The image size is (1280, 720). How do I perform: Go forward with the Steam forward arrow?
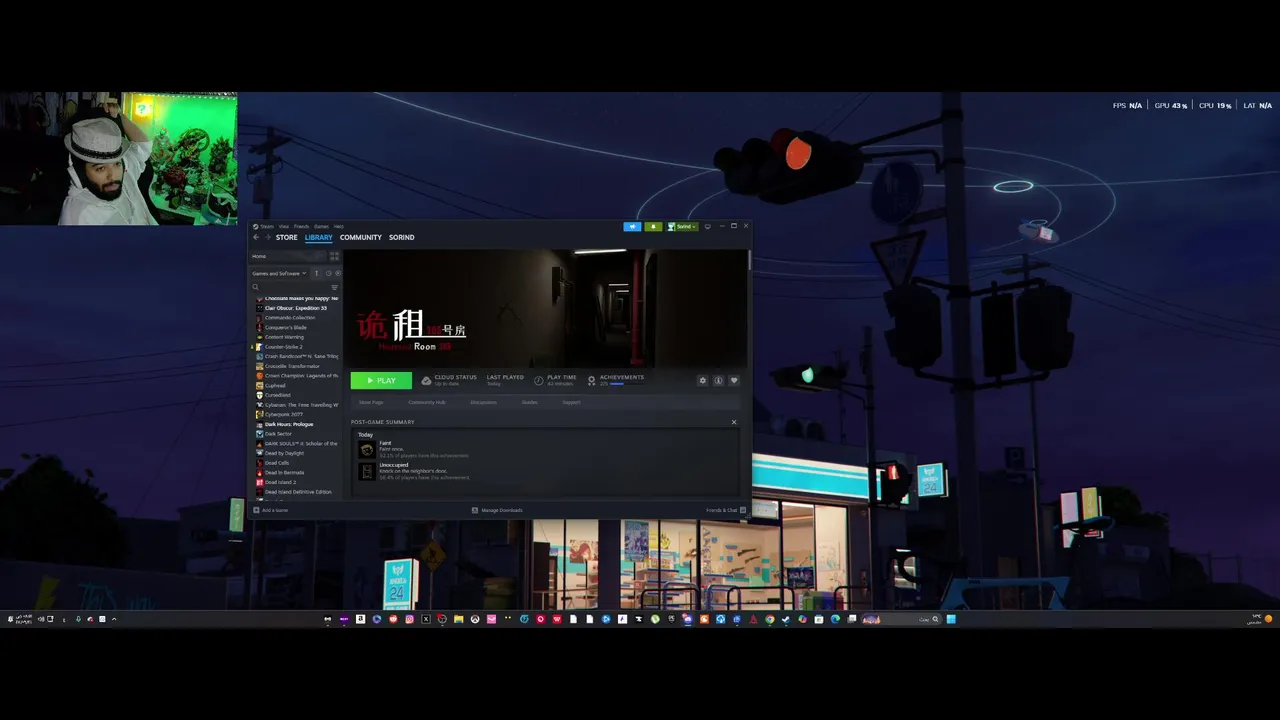point(268,237)
